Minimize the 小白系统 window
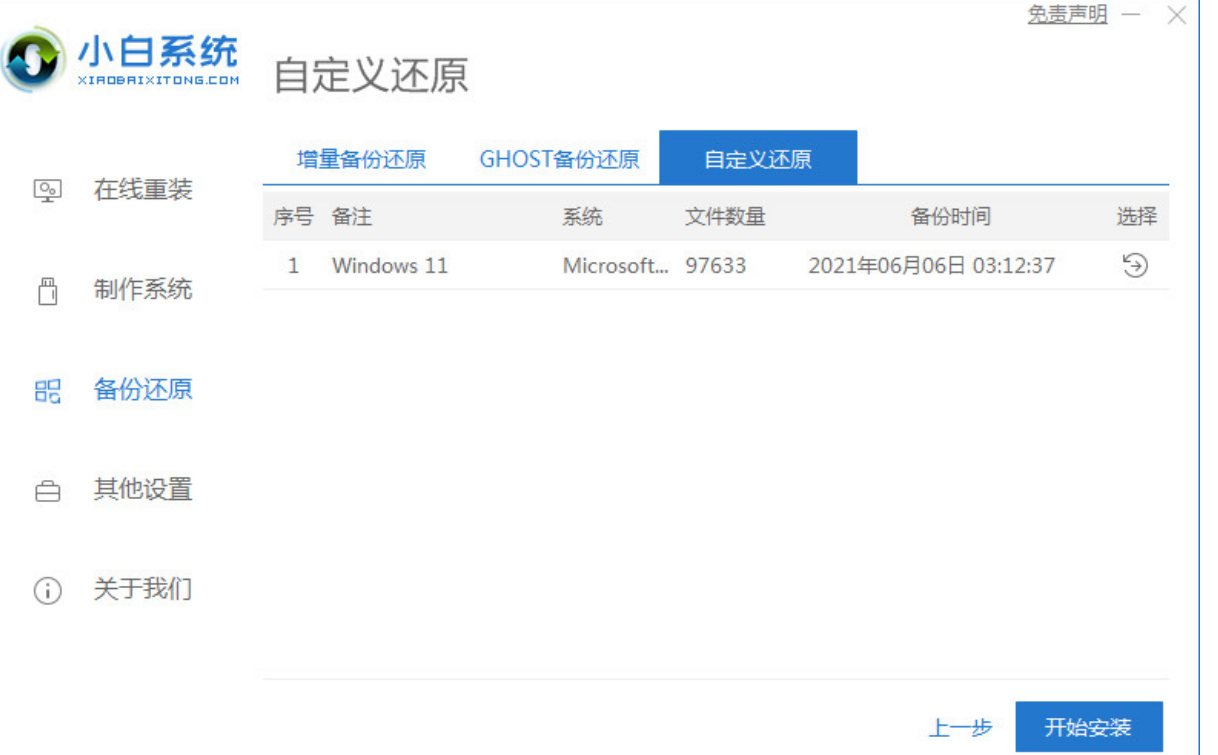Screen dimensions: 1218x755 1131,15
